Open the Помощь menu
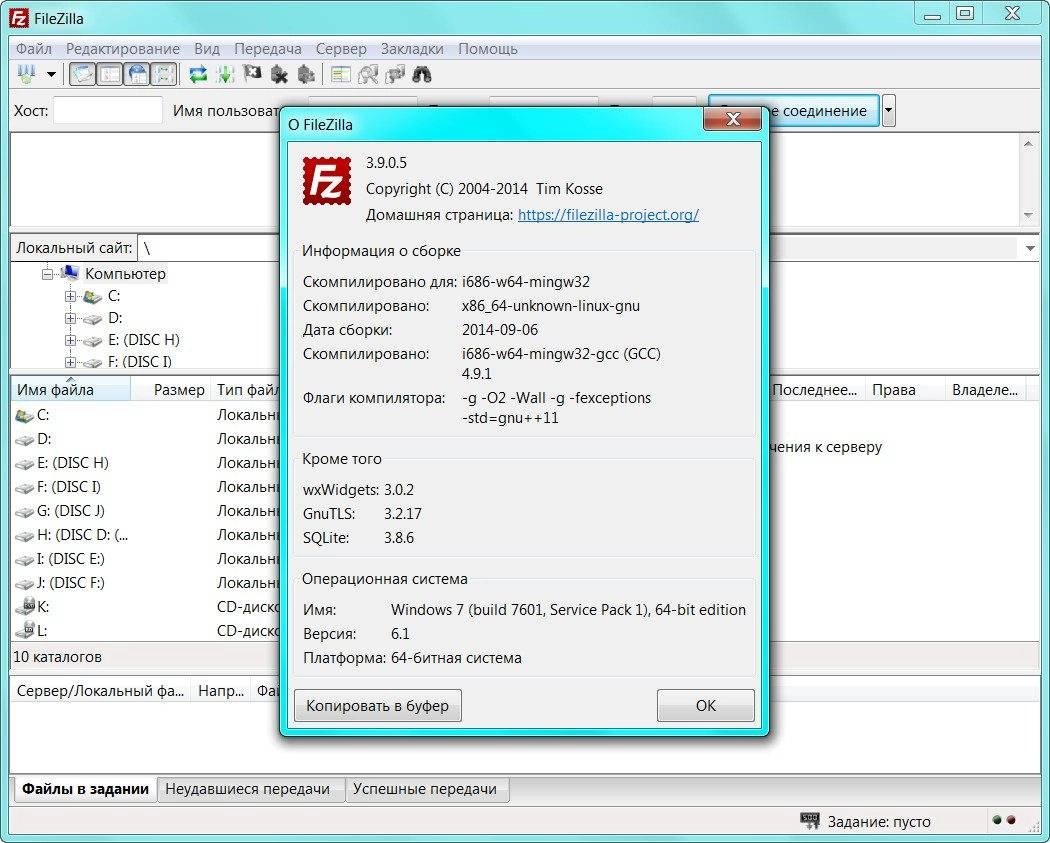Image resolution: width=1050 pixels, height=843 pixels. (x=488, y=49)
